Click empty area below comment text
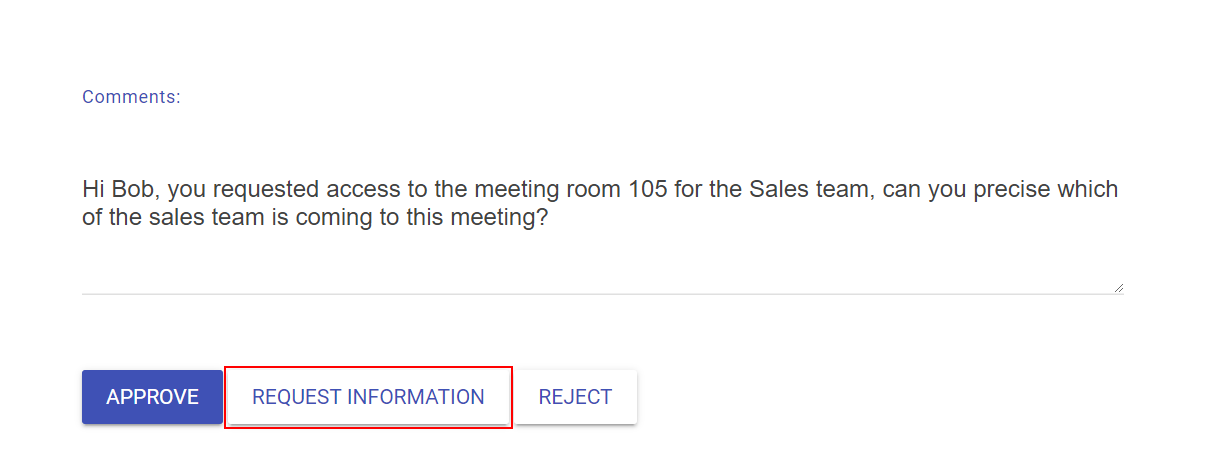This screenshot has width=1205, height=466. (600, 260)
